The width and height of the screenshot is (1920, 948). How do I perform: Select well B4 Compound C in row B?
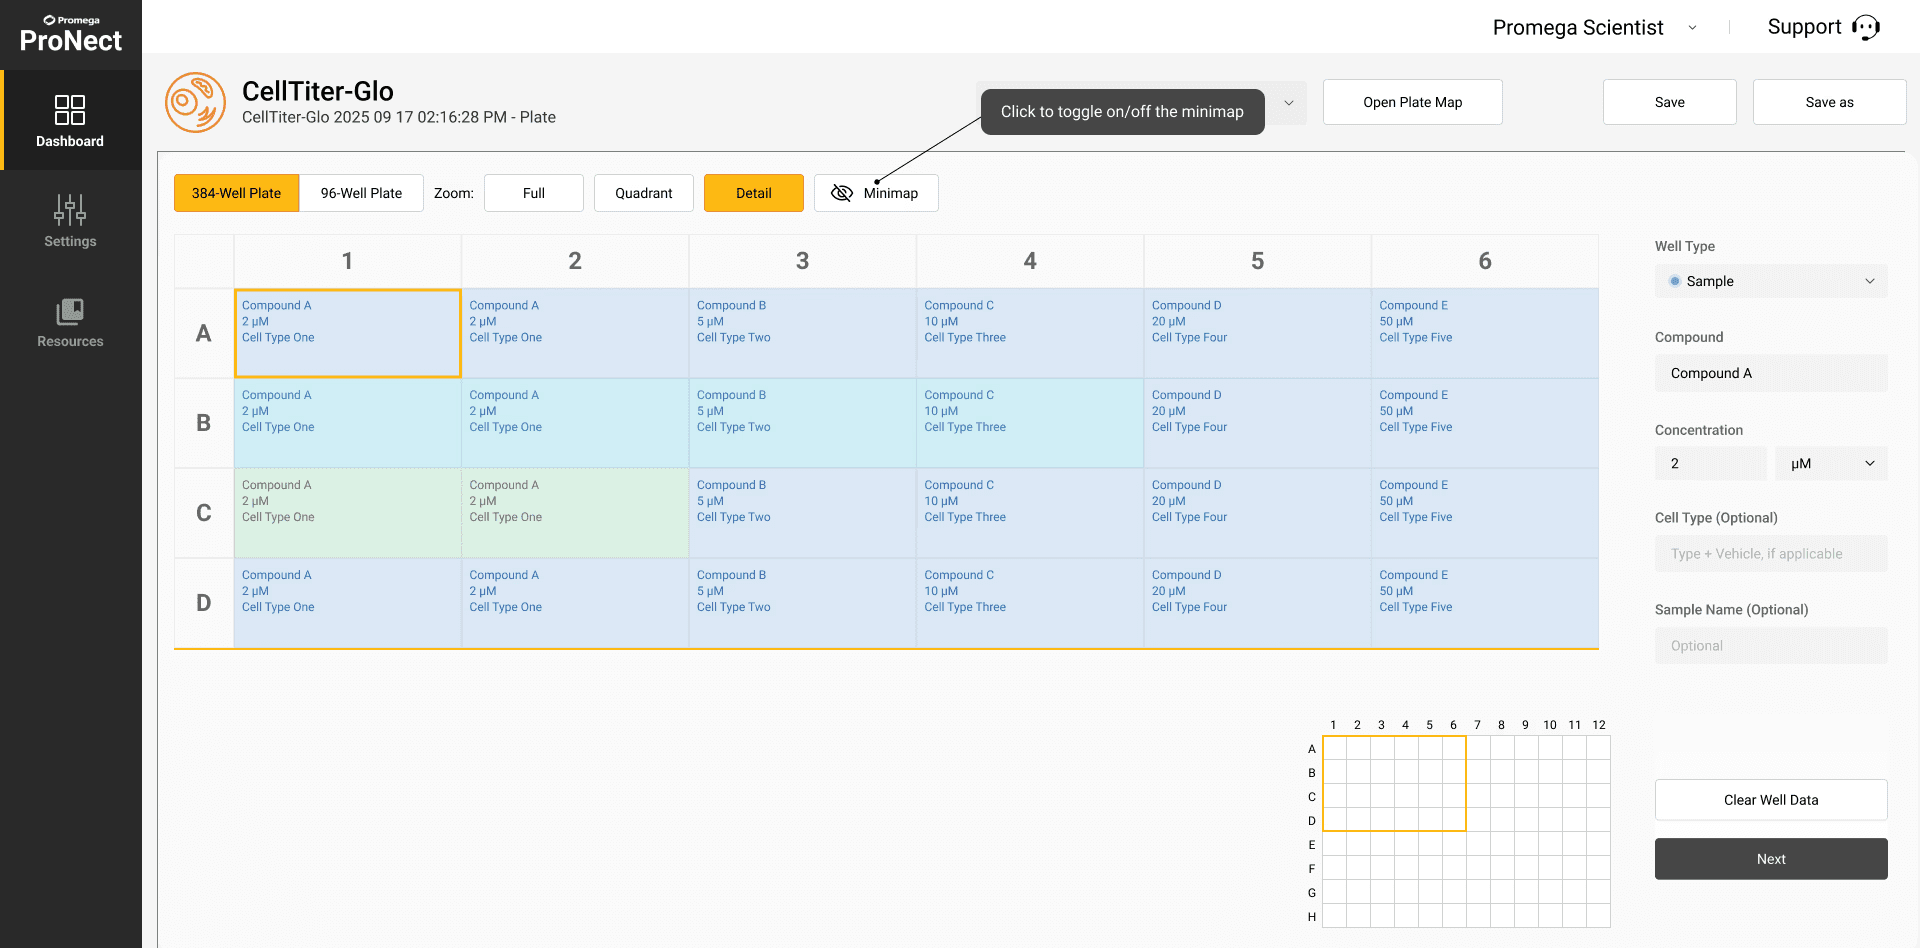tap(1030, 423)
